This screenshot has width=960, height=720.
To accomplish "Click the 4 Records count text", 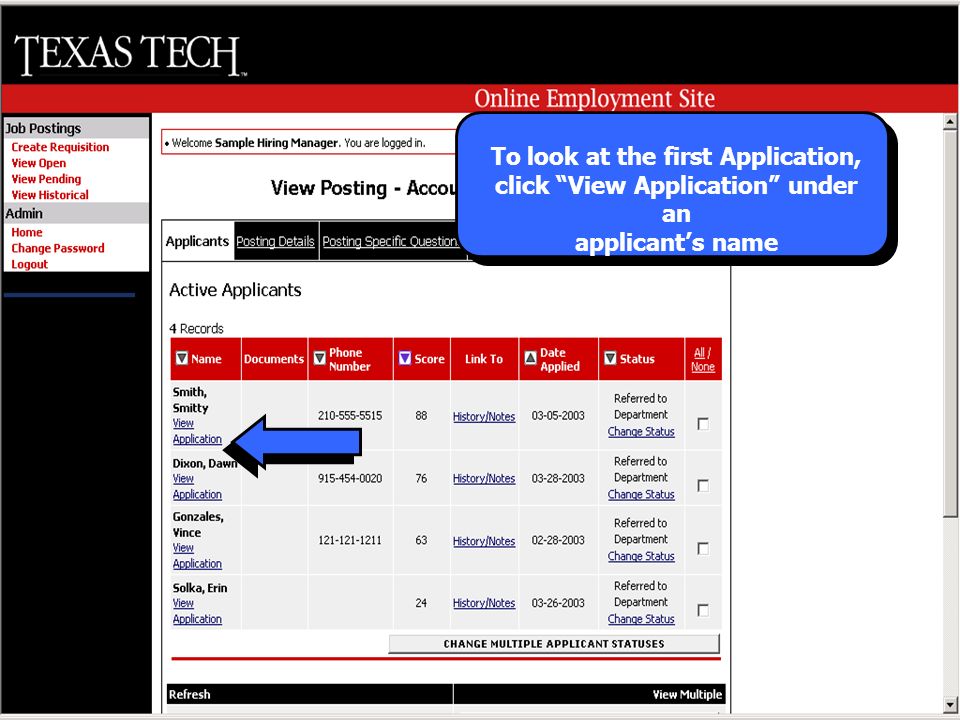I will coord(197,329).
